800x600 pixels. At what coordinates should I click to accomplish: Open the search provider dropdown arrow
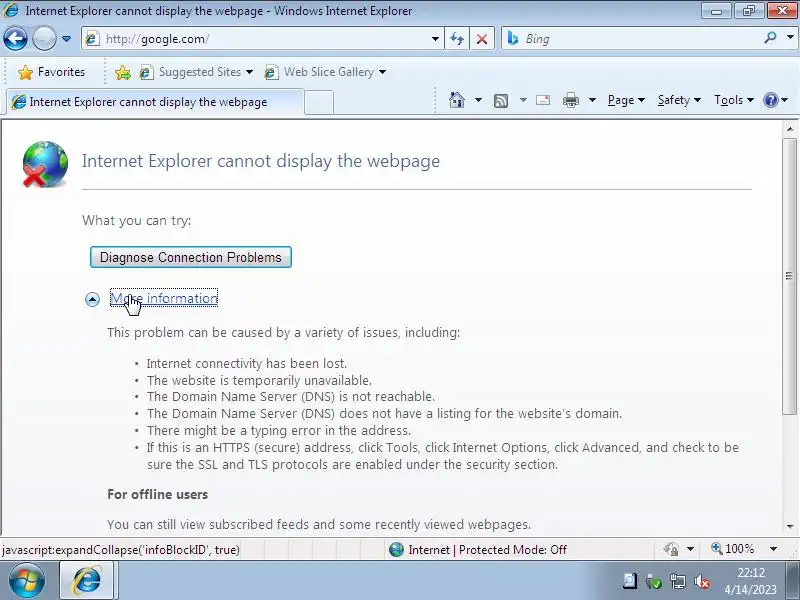coord(790,38)
